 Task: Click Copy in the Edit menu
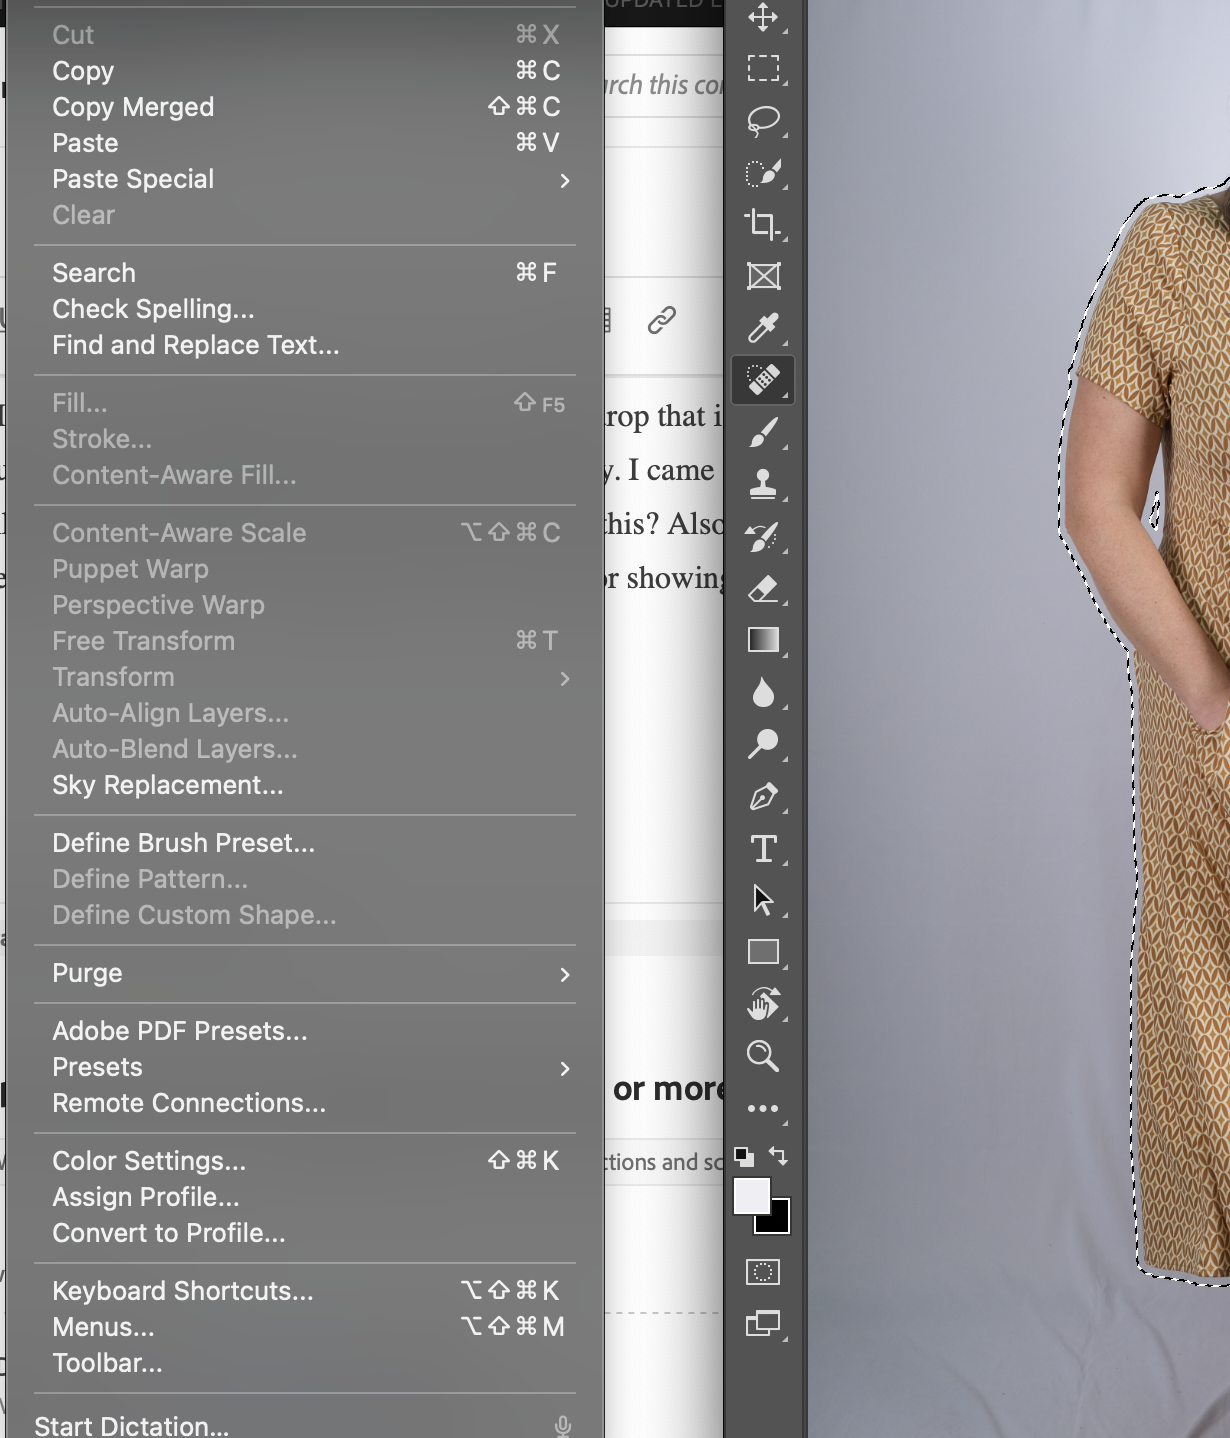coord(82,70)
